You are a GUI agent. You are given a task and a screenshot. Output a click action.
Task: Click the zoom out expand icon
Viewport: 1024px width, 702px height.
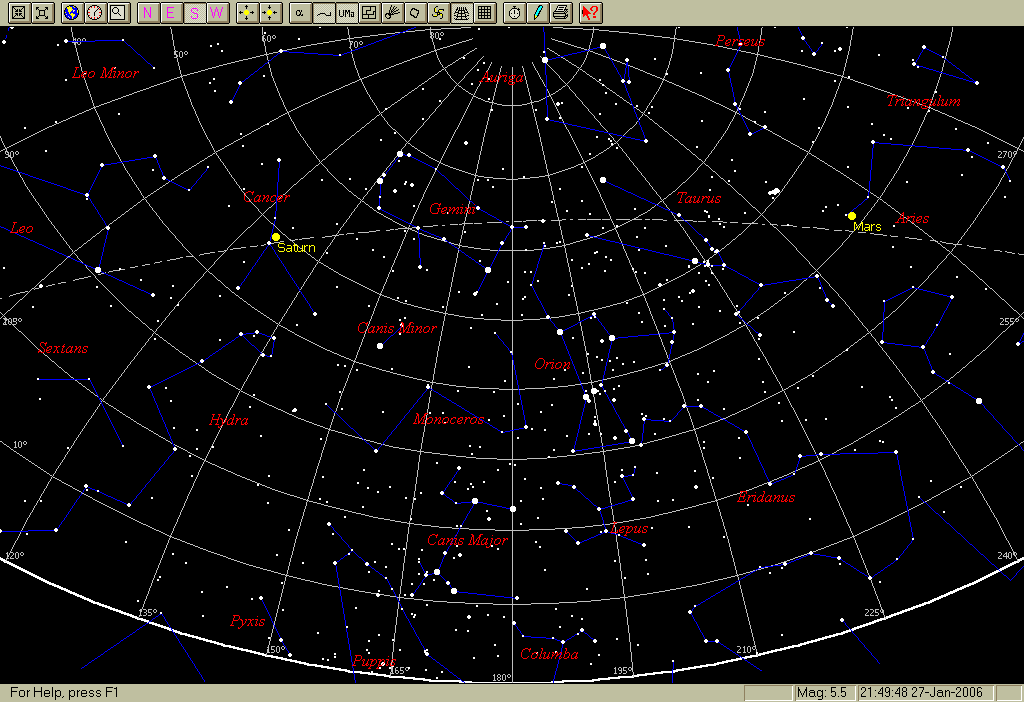pyautogui.click(x=42, y=12)
